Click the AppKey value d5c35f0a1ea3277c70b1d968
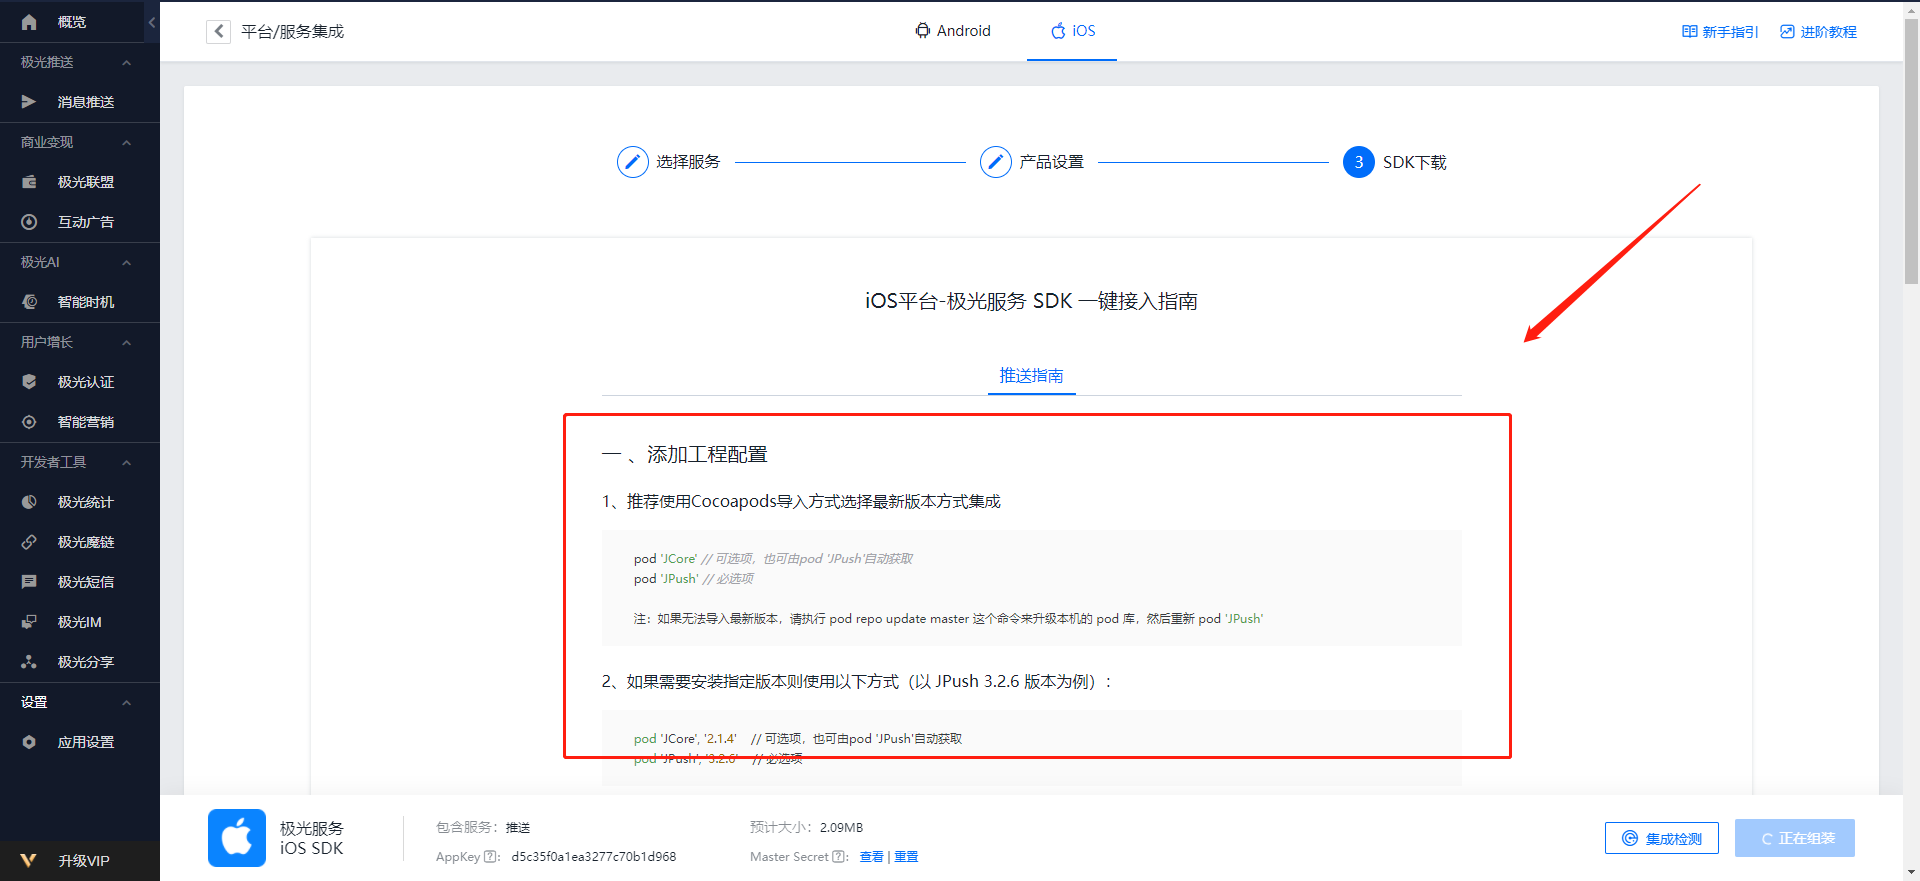Image resolution: width=1920 pixels, height=881 pixels. 594,856
